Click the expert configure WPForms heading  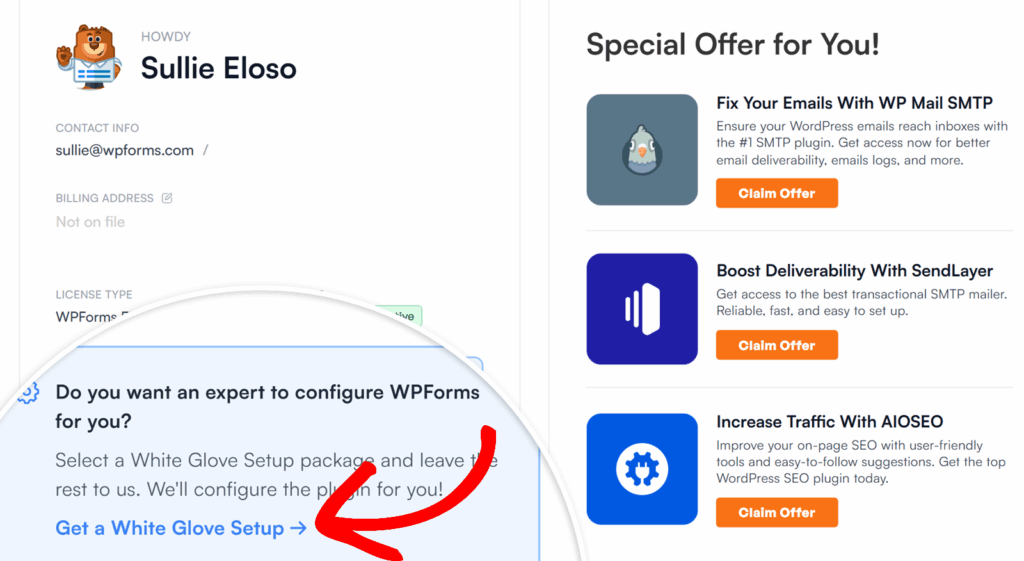tap(268, 406)
